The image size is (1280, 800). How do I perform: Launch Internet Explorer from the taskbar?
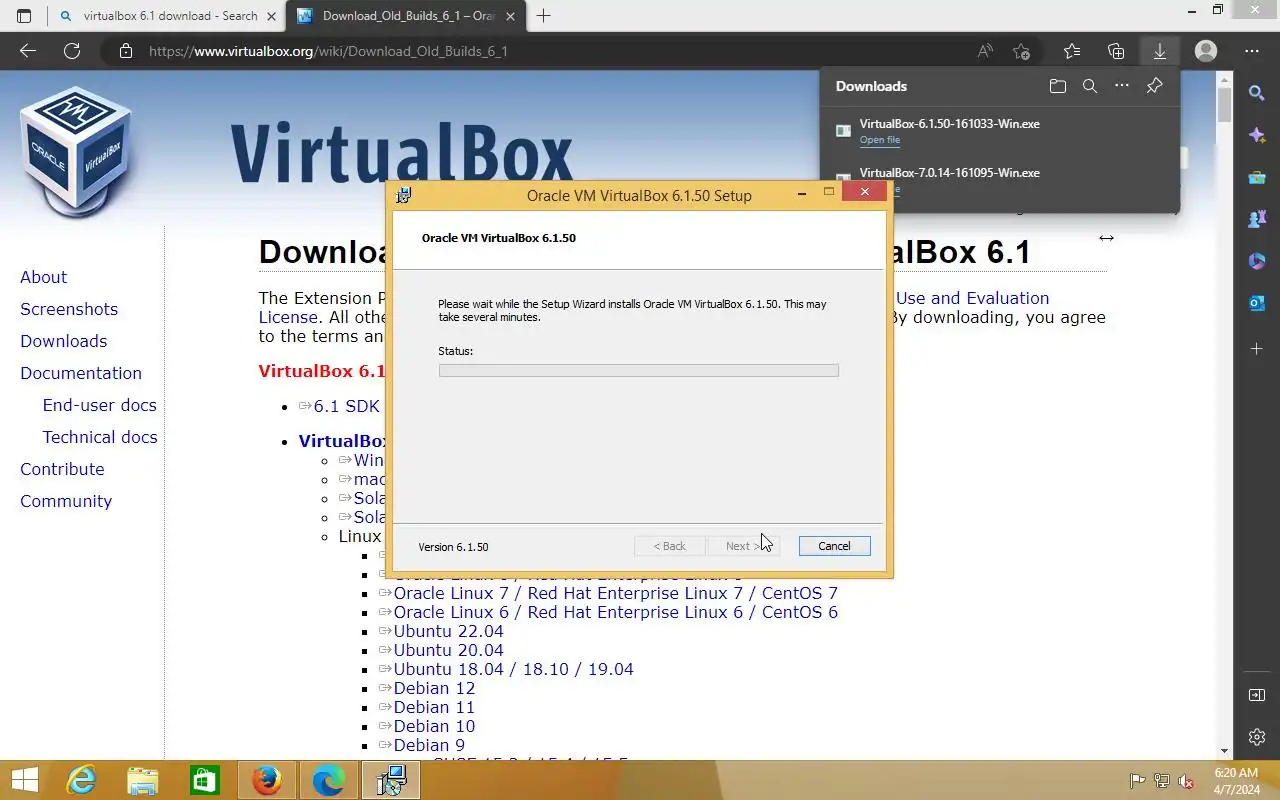tap(81, 780)
